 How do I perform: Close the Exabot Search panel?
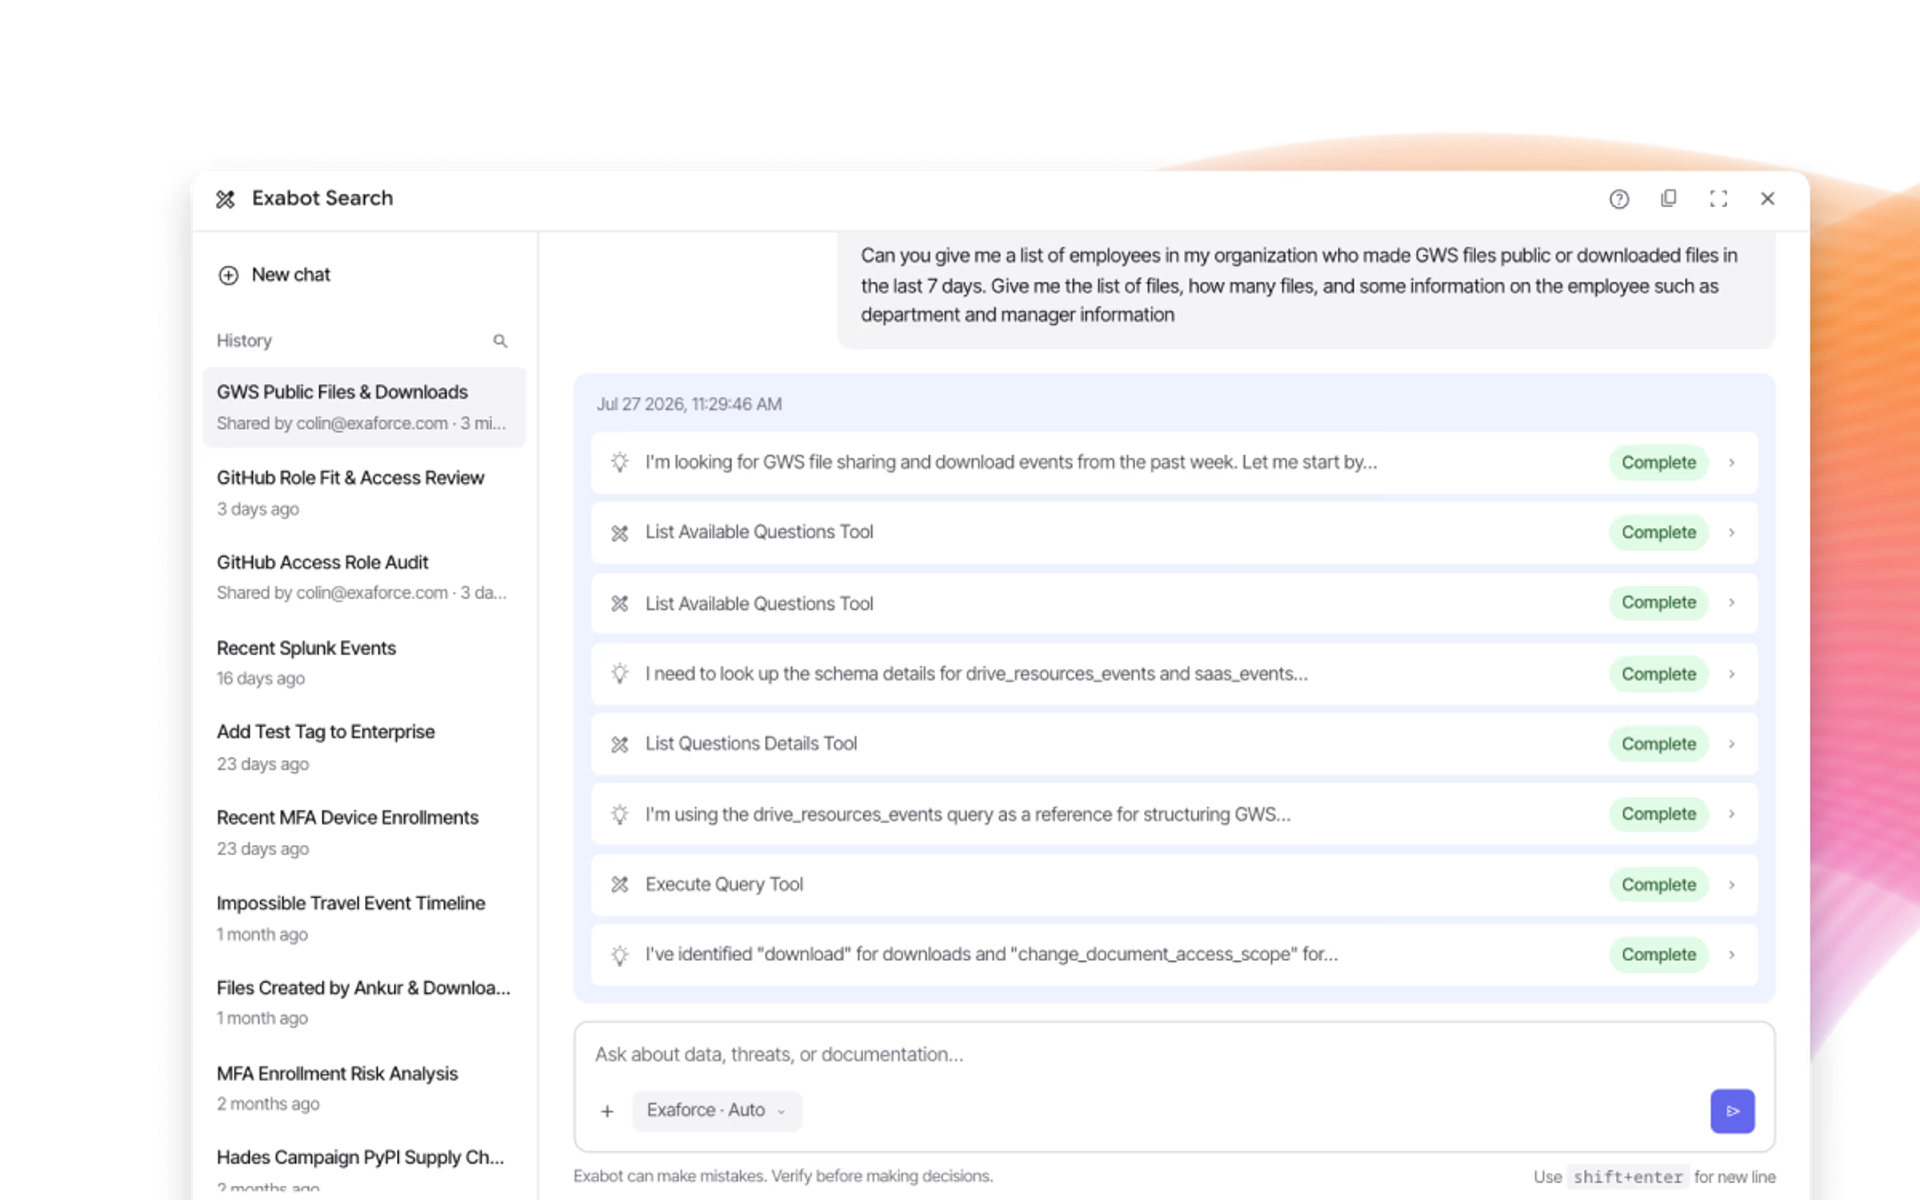click(x=1767, y=199)
